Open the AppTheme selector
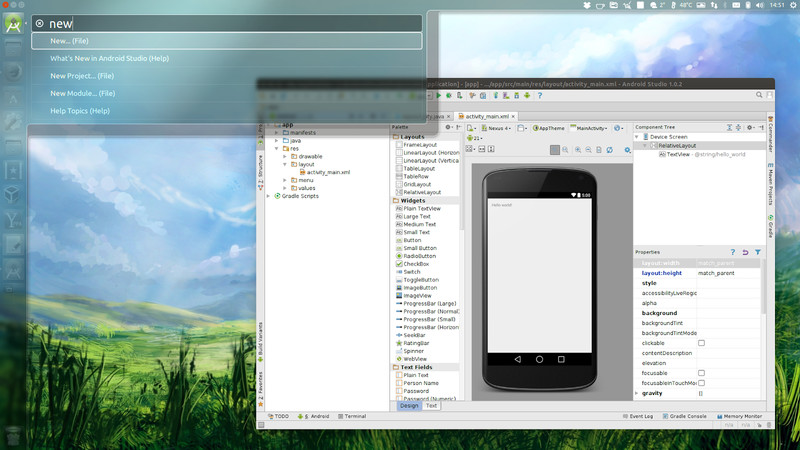 point(548,128)
